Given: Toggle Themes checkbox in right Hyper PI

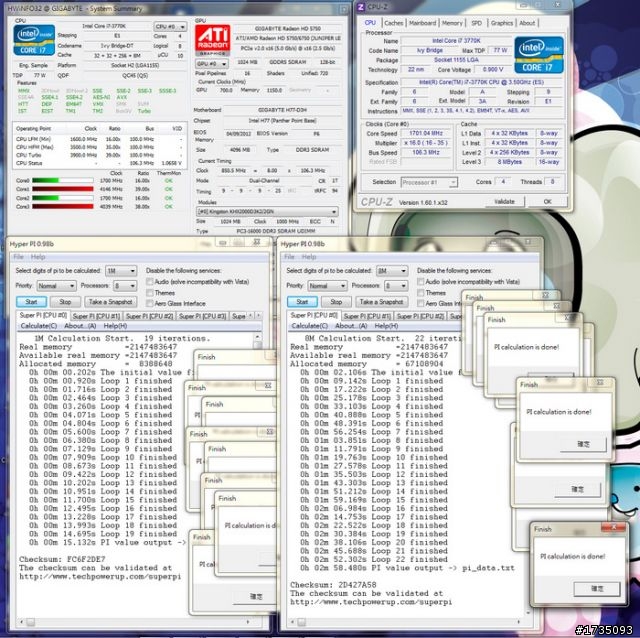Looking at the screenshot, I should pos(421,293).
